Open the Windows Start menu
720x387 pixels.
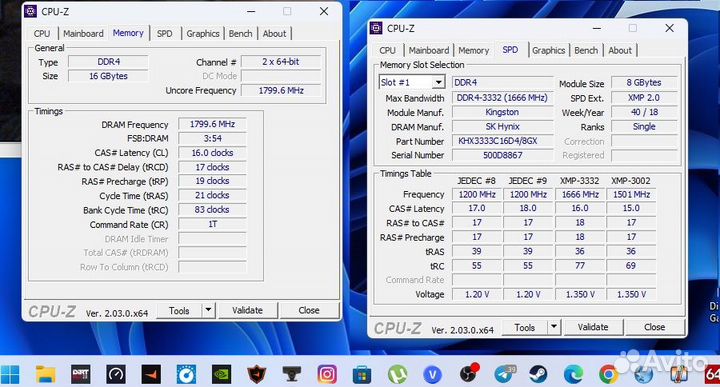tap(10, 375)
